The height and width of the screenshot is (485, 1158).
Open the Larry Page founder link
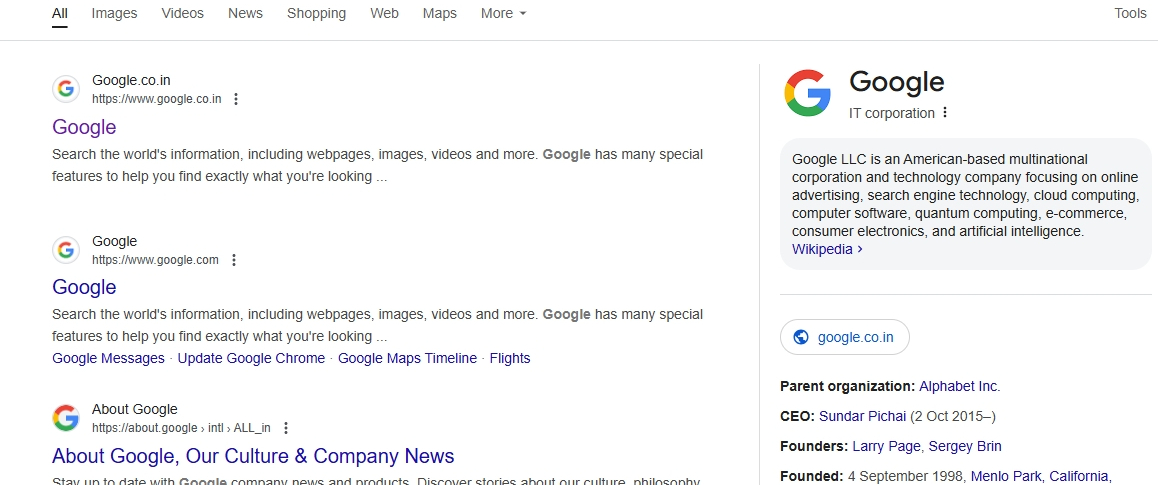tap(886, 446)
